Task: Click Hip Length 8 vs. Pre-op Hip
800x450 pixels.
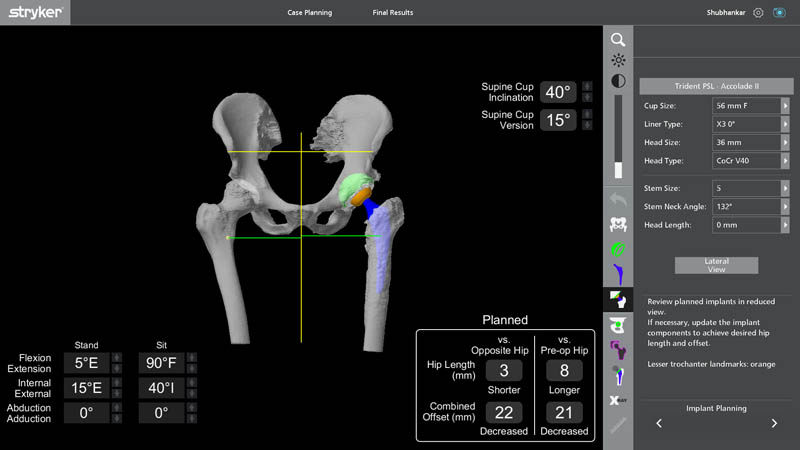Action: (x=564, y=370)
